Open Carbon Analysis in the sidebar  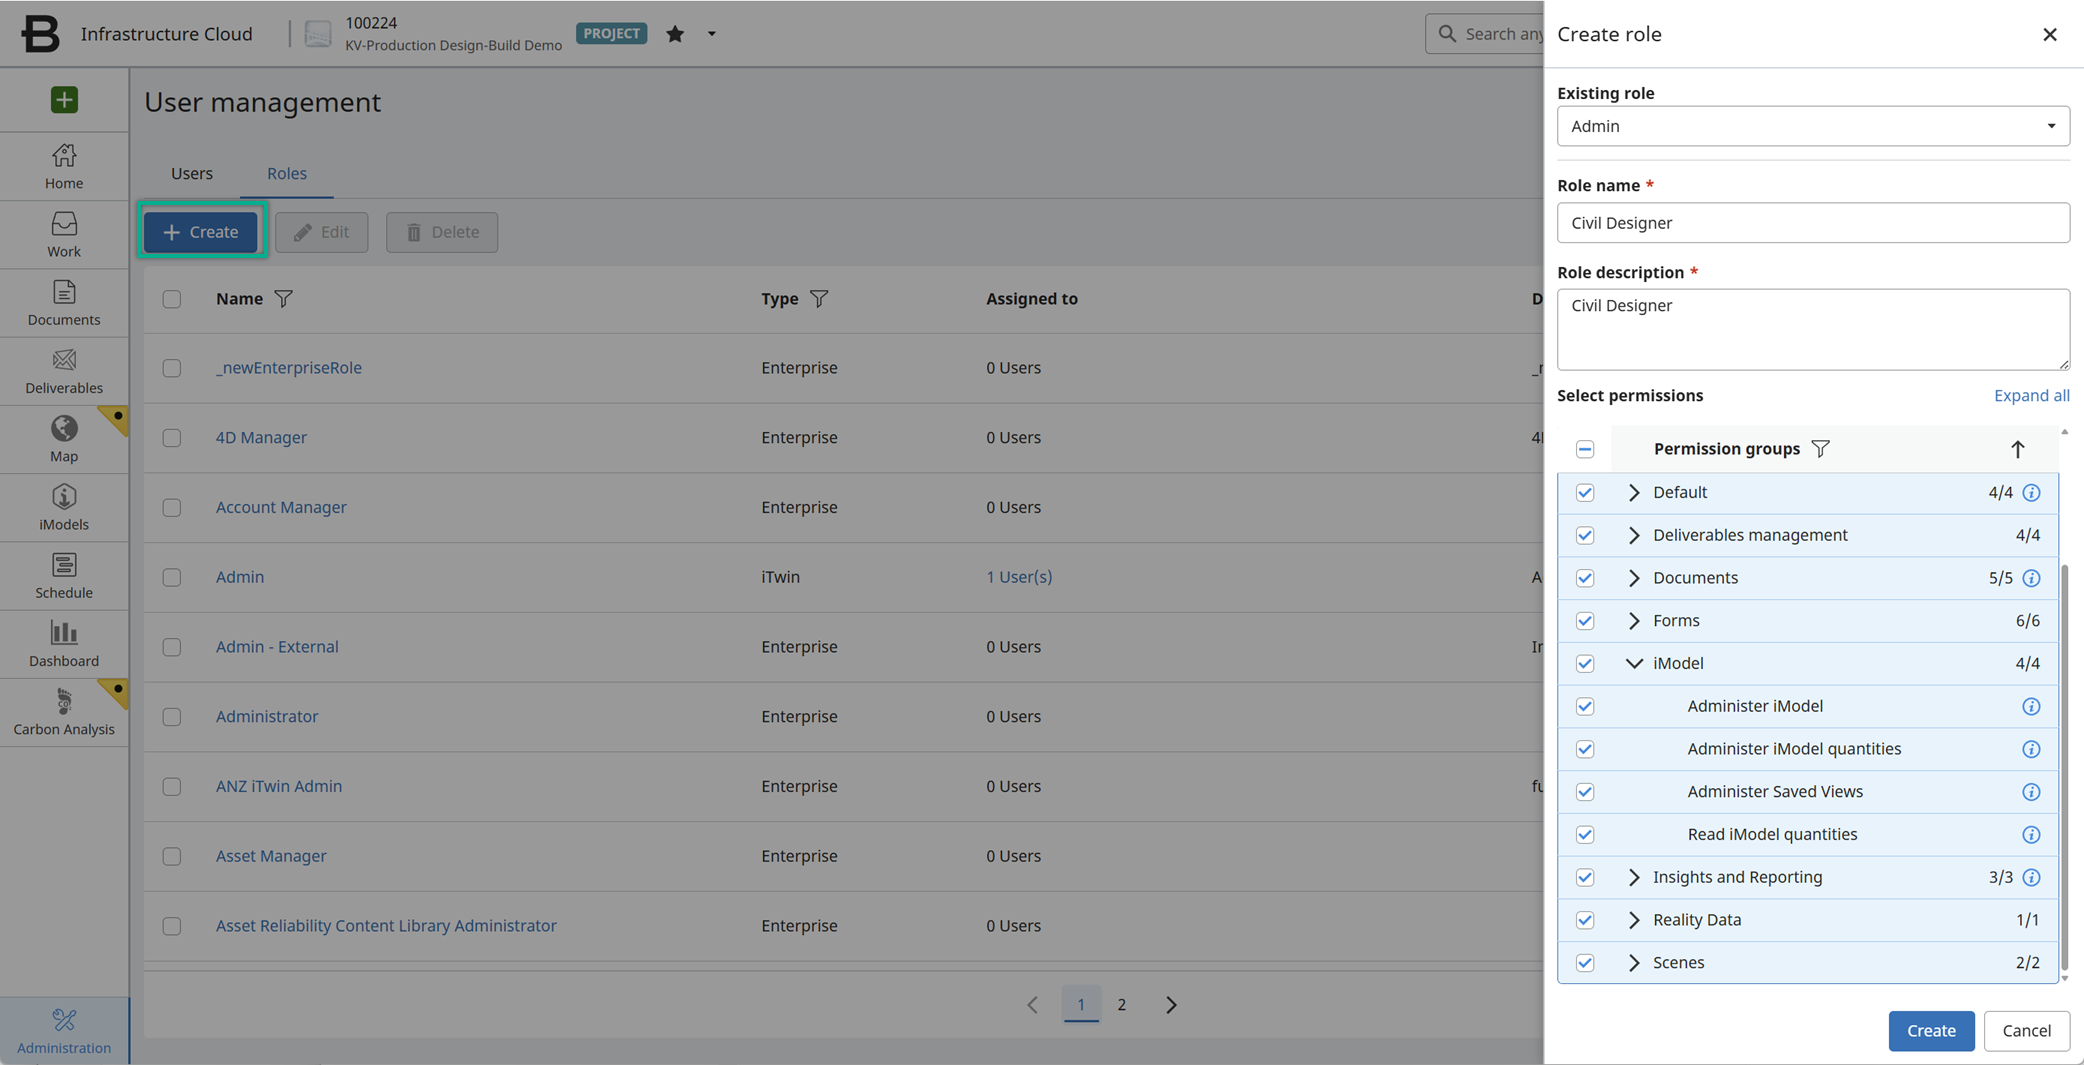tap(64, 712)
